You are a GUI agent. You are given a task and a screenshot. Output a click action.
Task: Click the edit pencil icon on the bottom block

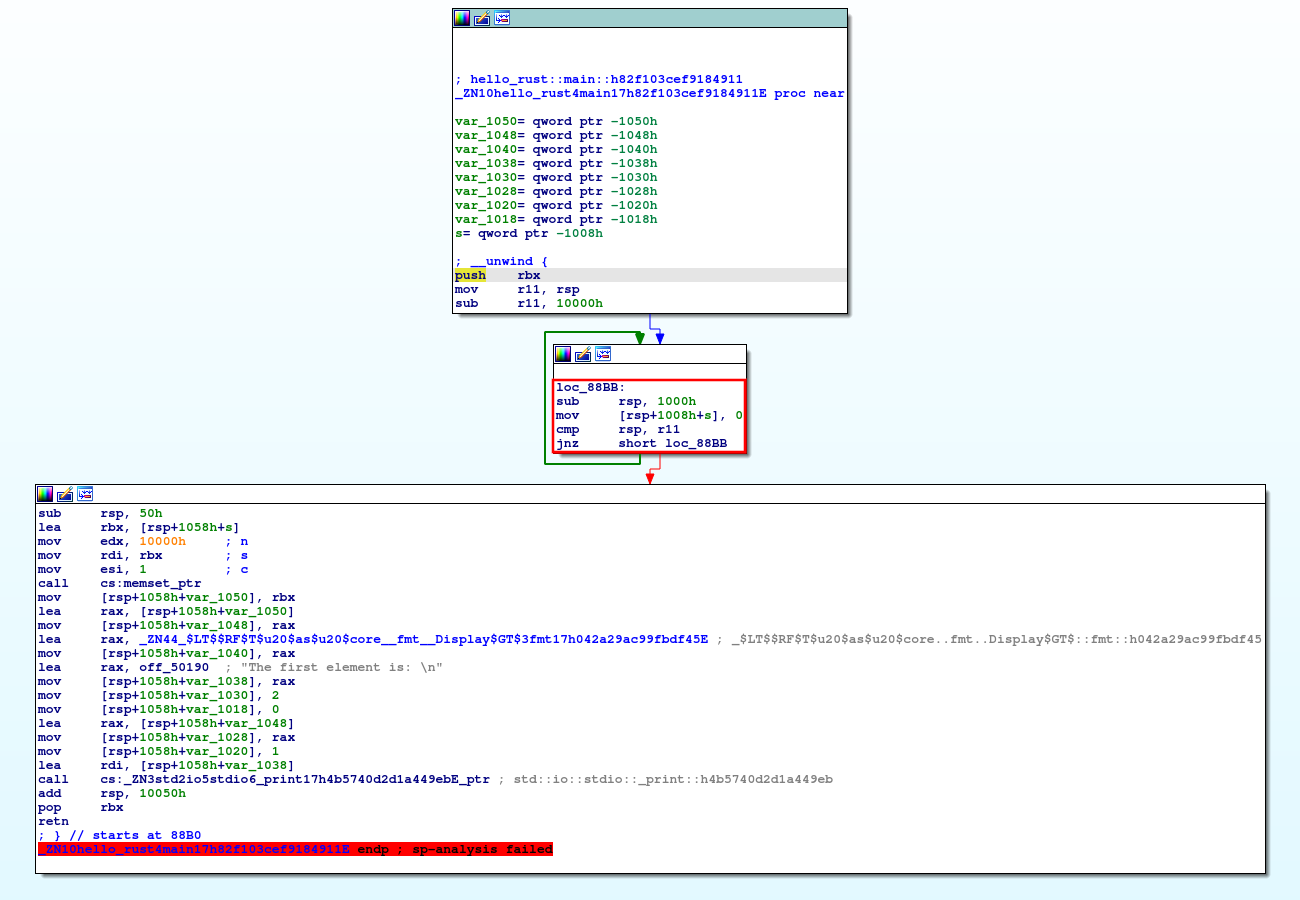(64, 493)
